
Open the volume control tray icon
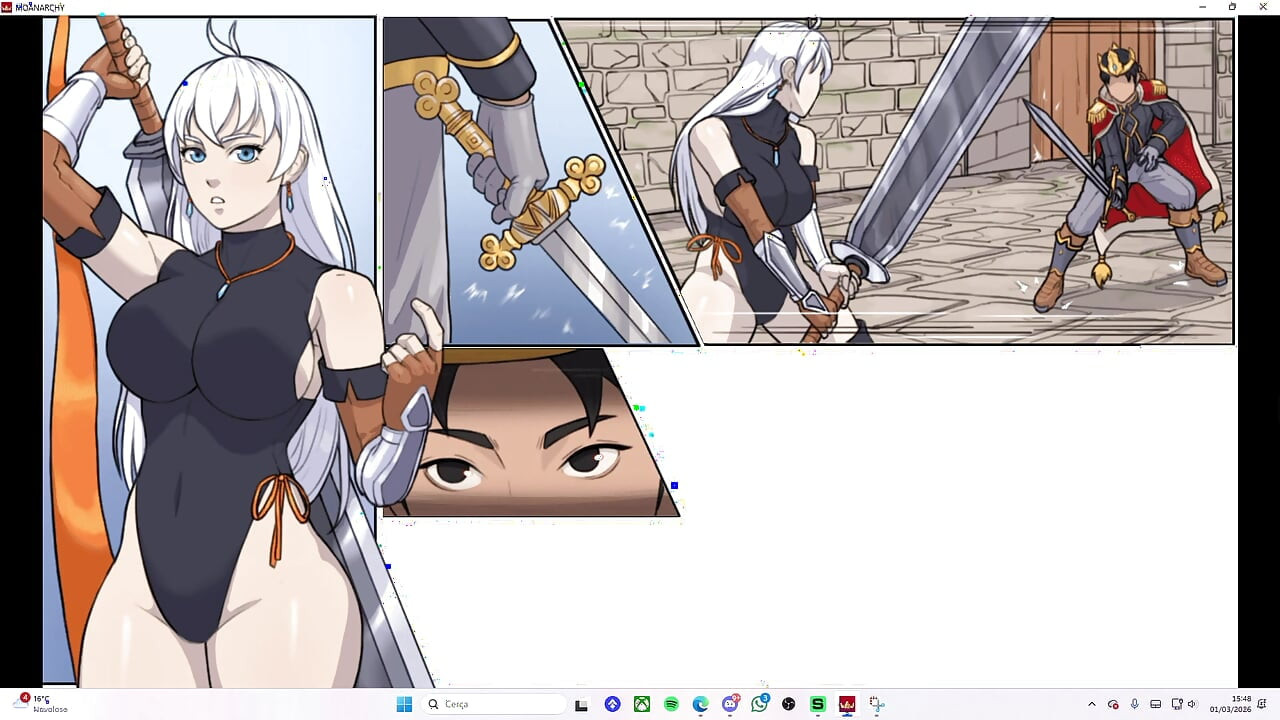point(1192,704)
